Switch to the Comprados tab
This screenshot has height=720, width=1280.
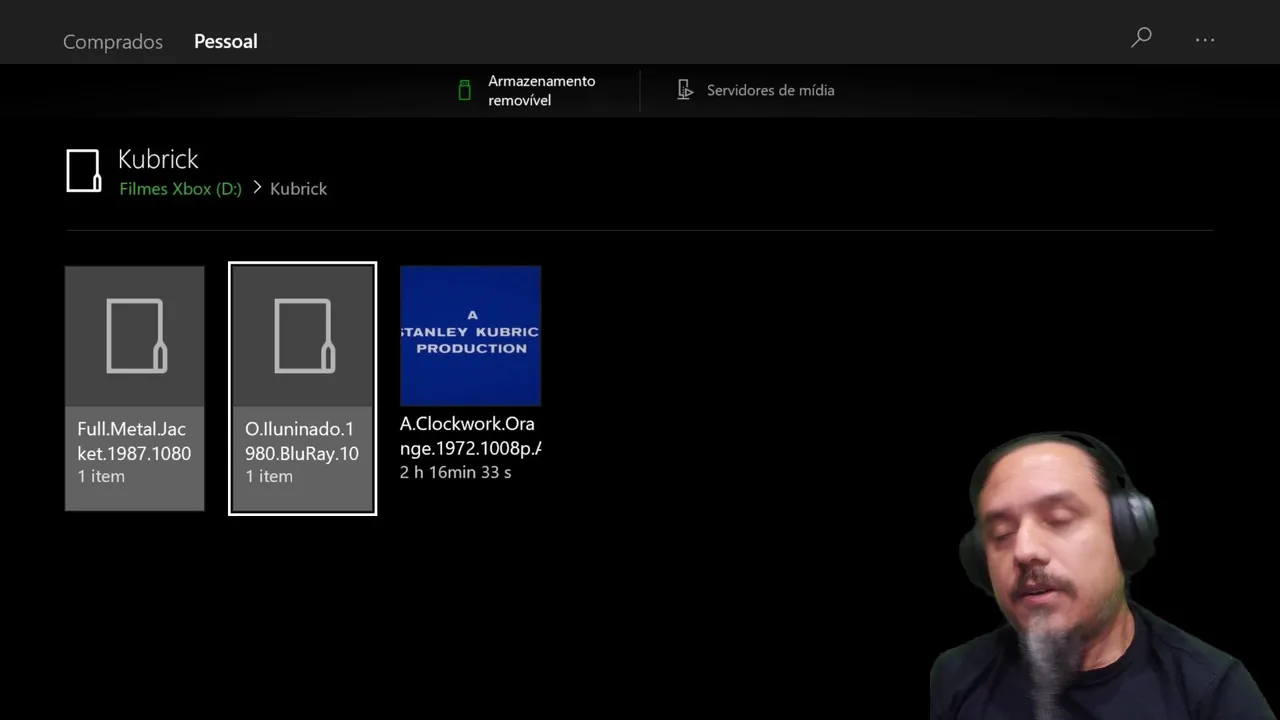pos(113,41)
